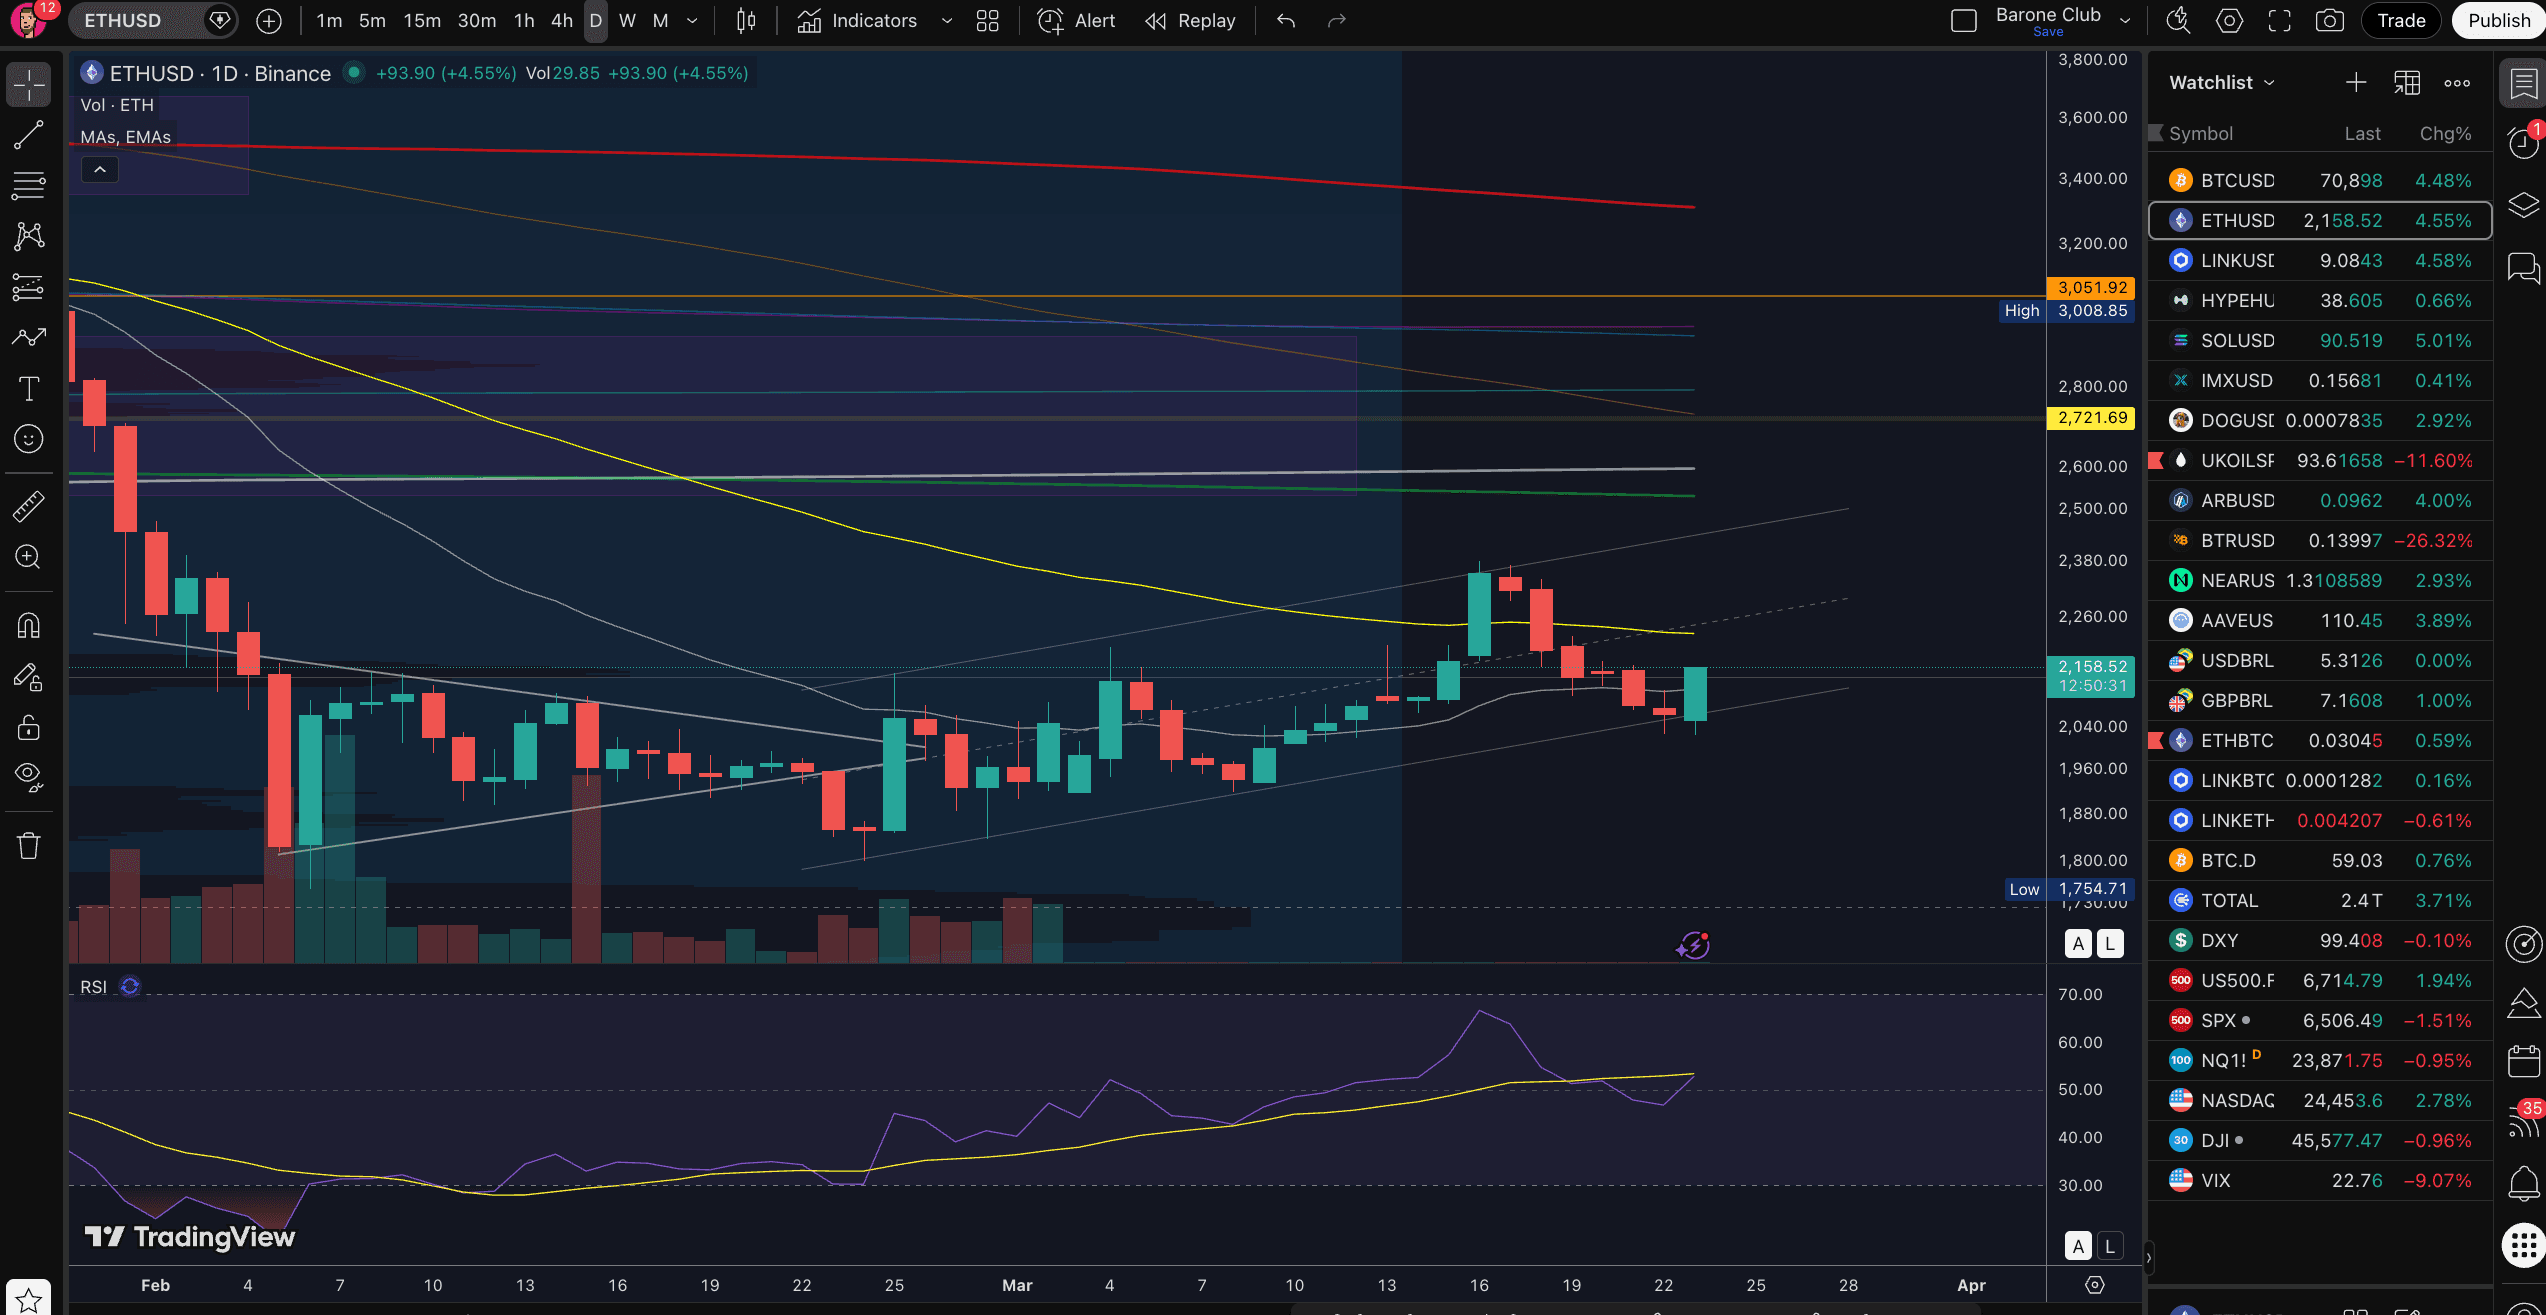The height and width of the screenshot is (1315, 2546).
Task: Click the yellow 2,721.69 price label
Action: (x=2091, y=418)
